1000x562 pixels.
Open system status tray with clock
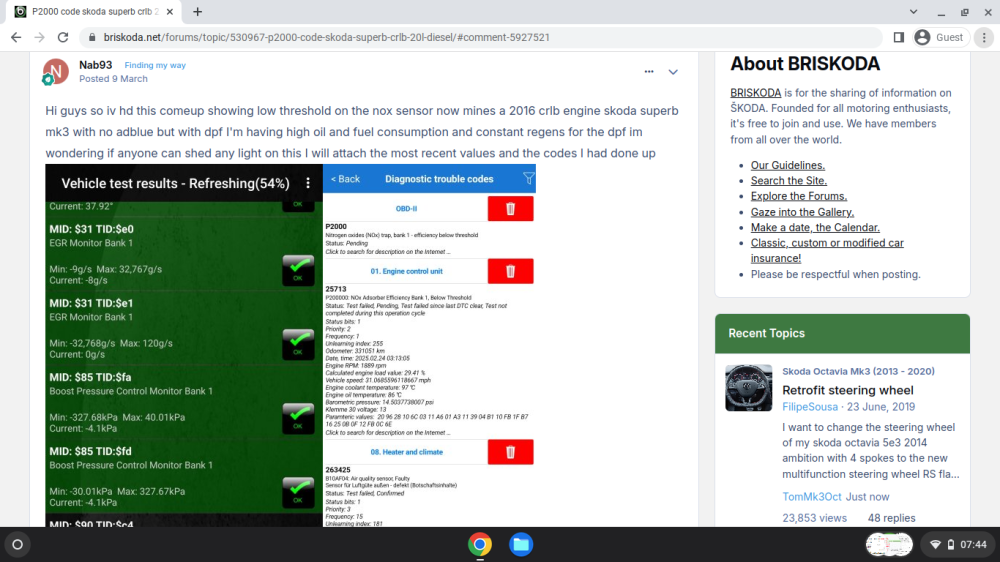click(x=958, y=545)
